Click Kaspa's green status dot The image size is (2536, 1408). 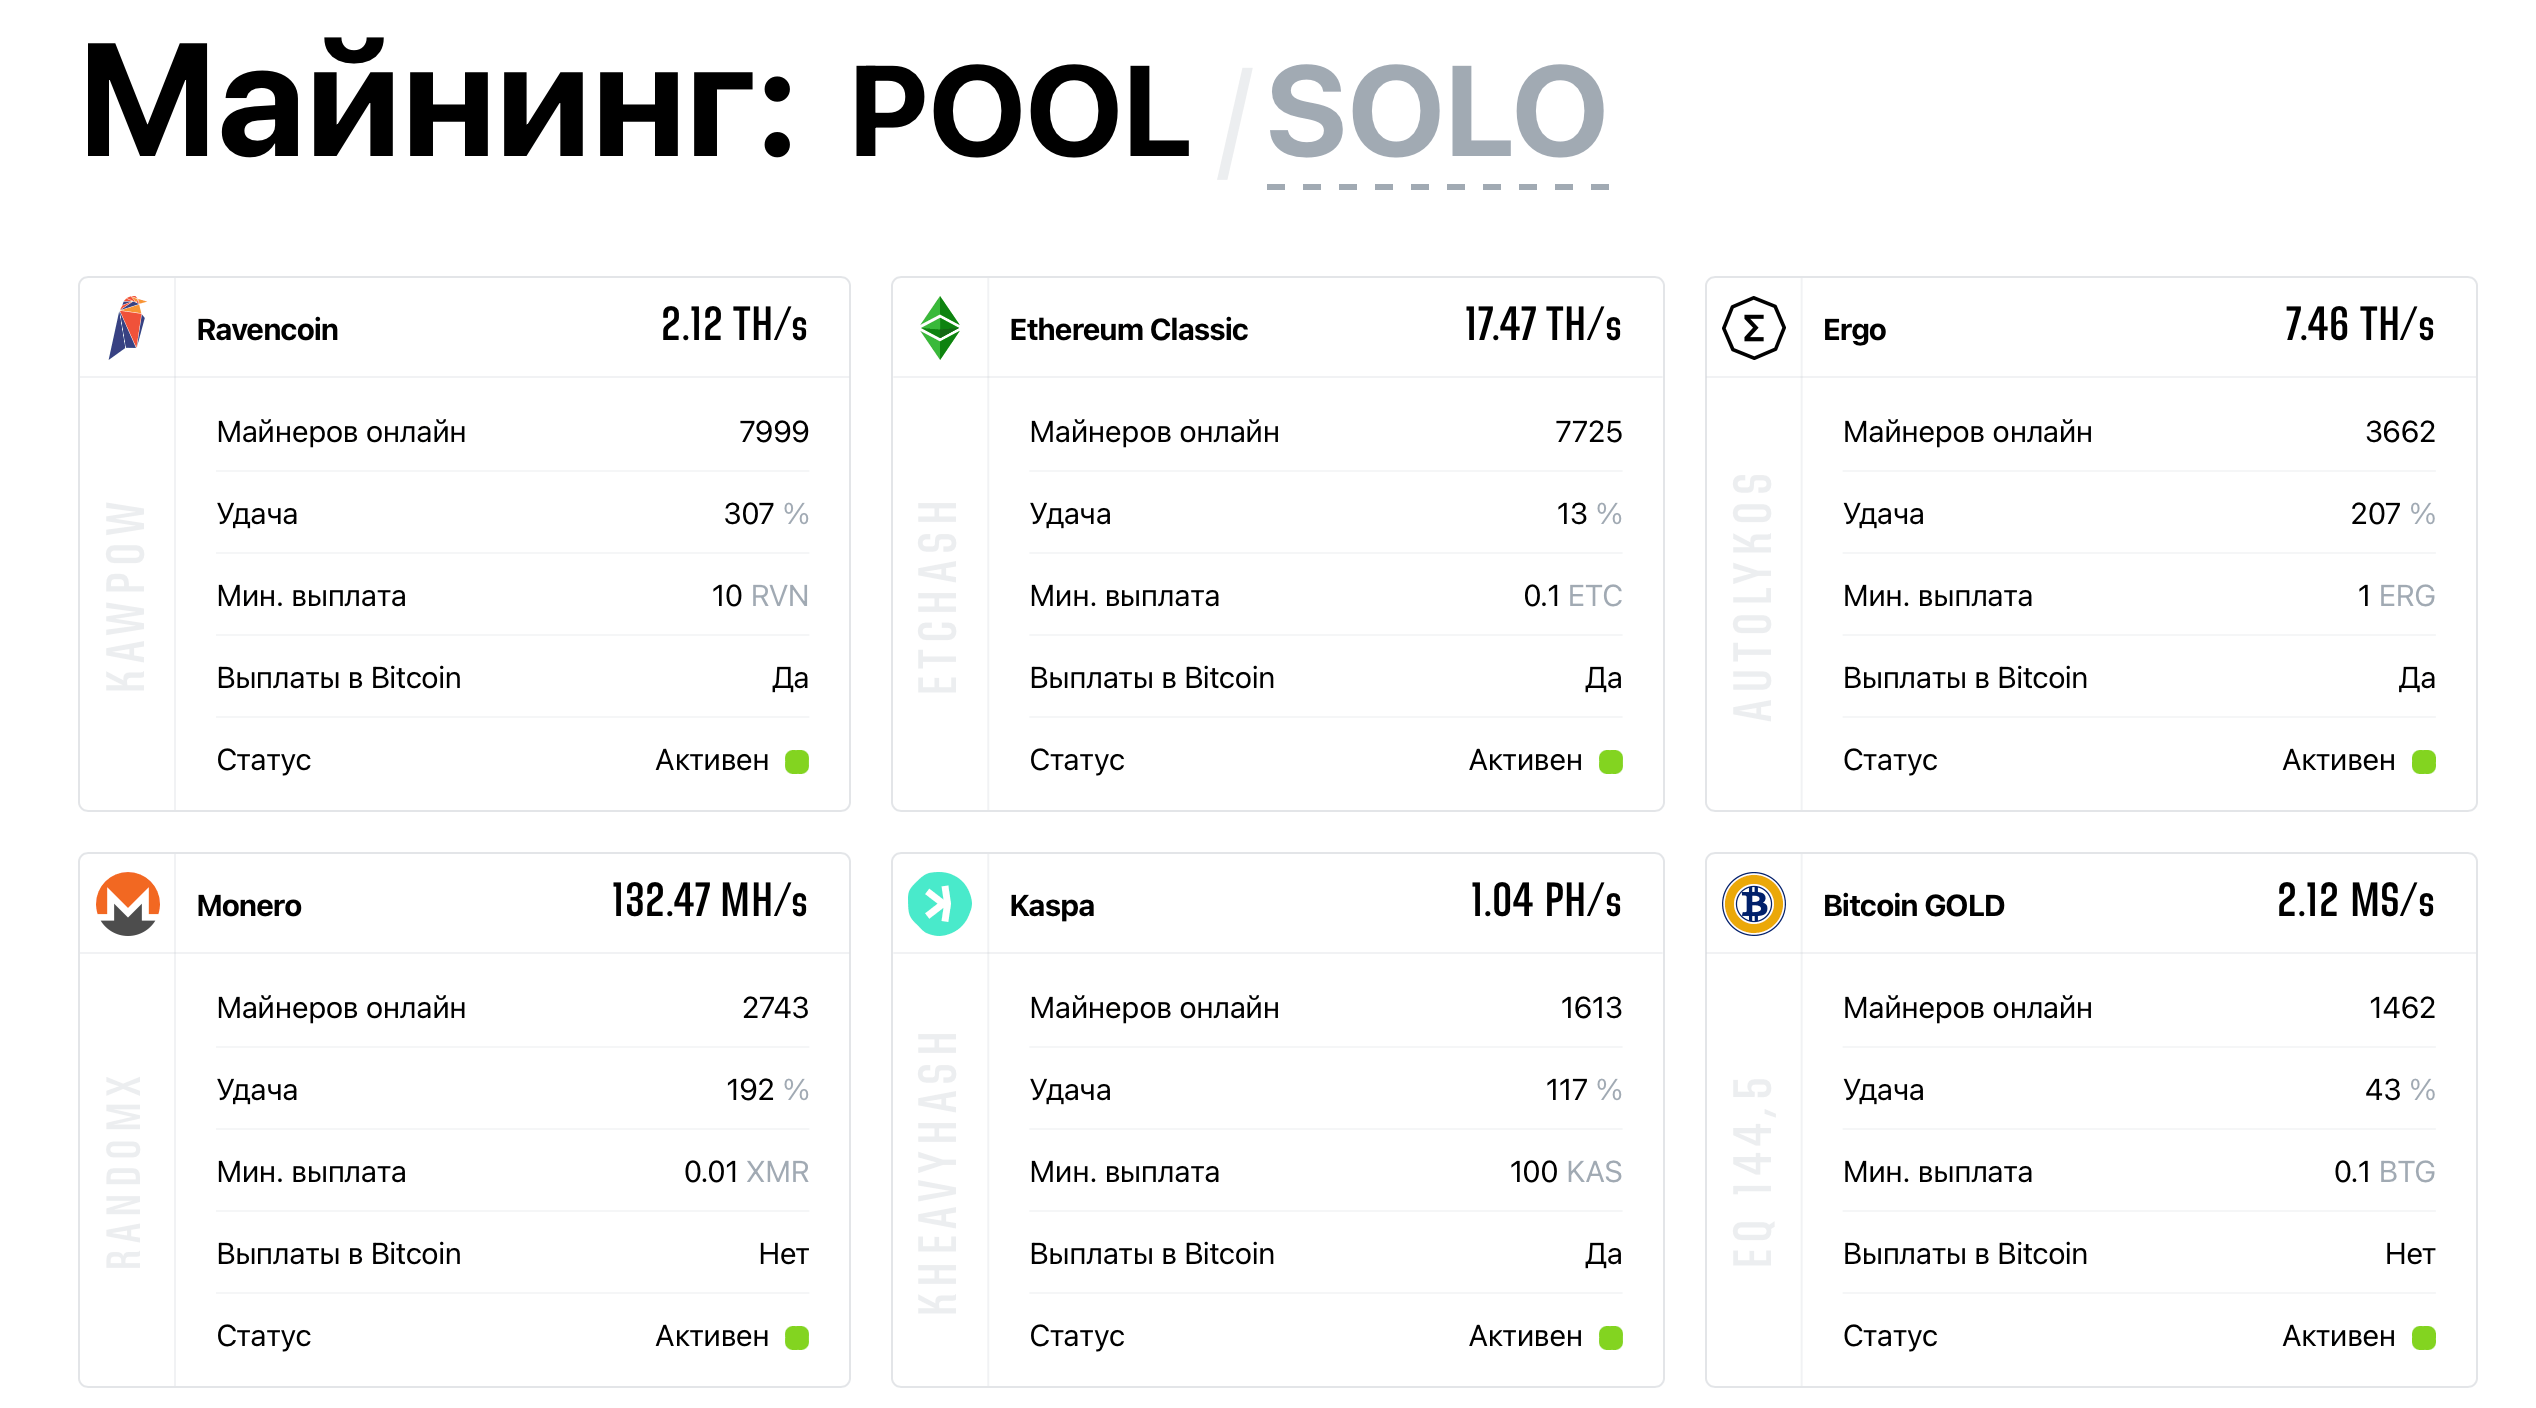(1610, 1338)
